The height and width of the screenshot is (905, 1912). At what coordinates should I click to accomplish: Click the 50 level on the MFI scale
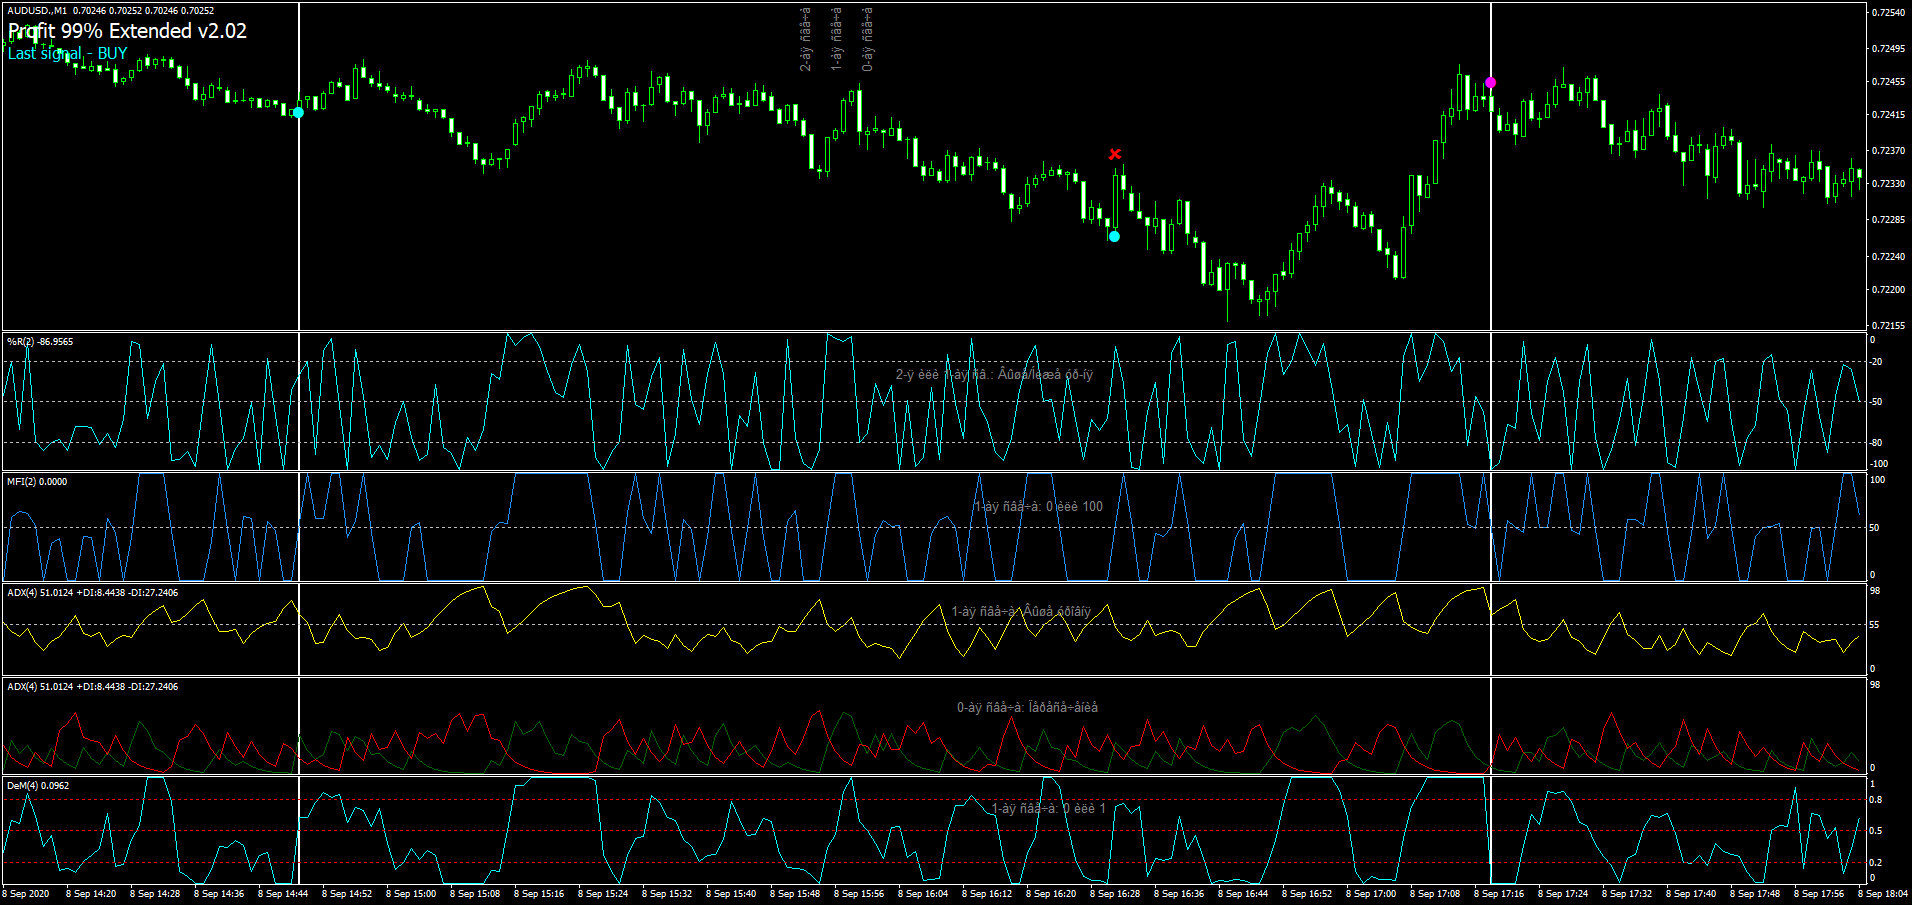click(1875, 528)
